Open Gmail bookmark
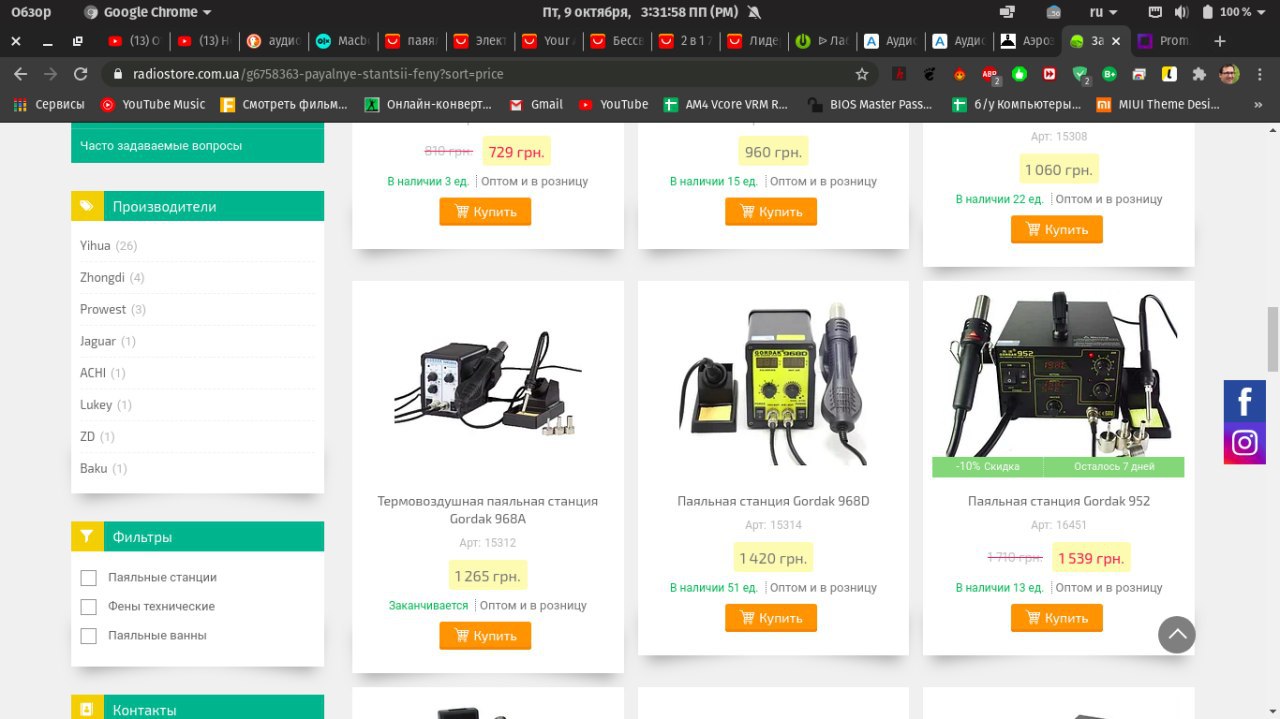 pos(536,104)
